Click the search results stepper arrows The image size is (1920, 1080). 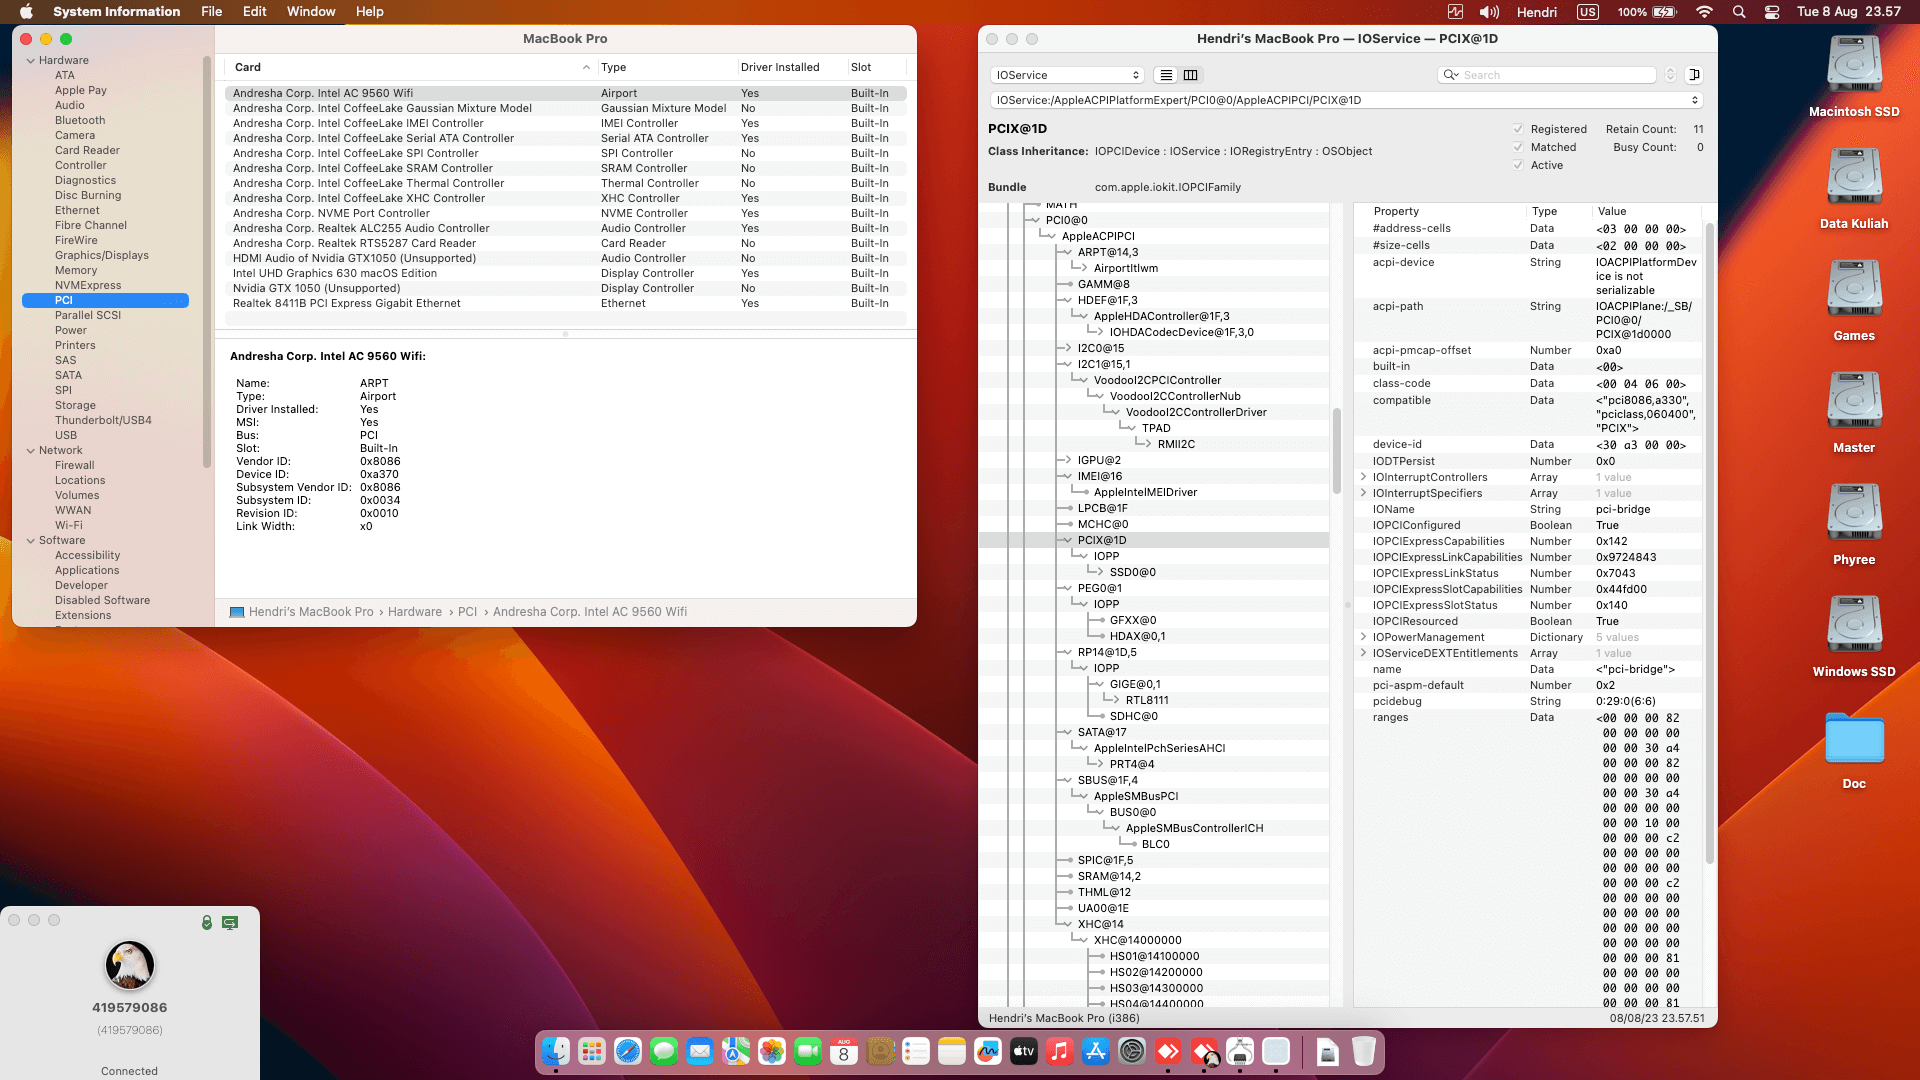pos(1670,75)
